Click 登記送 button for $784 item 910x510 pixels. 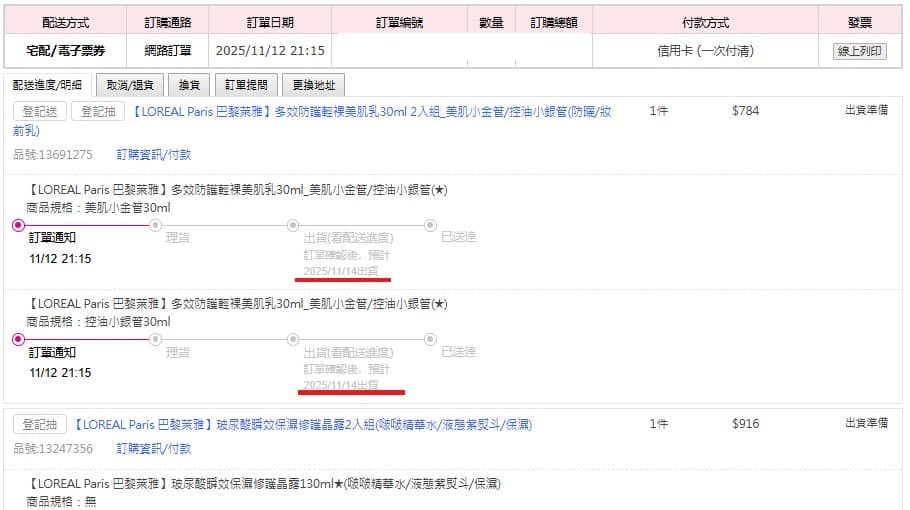pyautogui.click(x=40, y=111)
